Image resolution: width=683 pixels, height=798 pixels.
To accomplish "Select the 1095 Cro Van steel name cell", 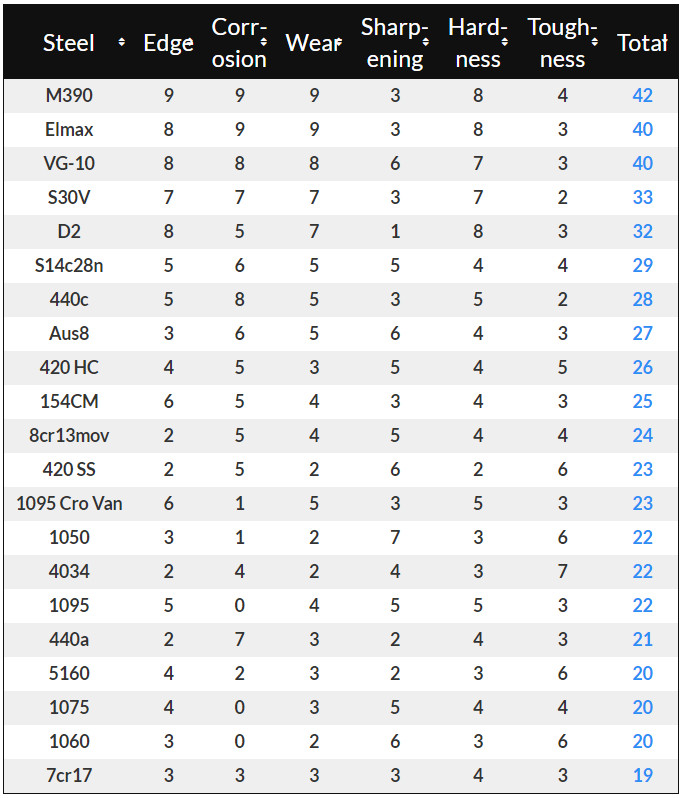I will point(69,503).
